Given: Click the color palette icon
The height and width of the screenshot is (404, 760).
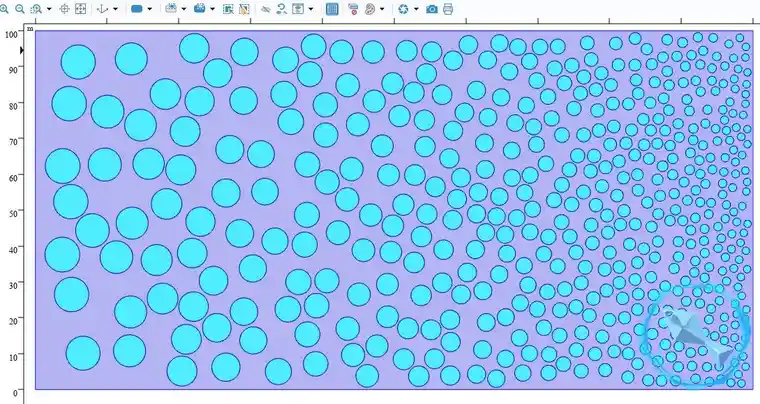Looking at the screenshot, I should pos(370,9).
